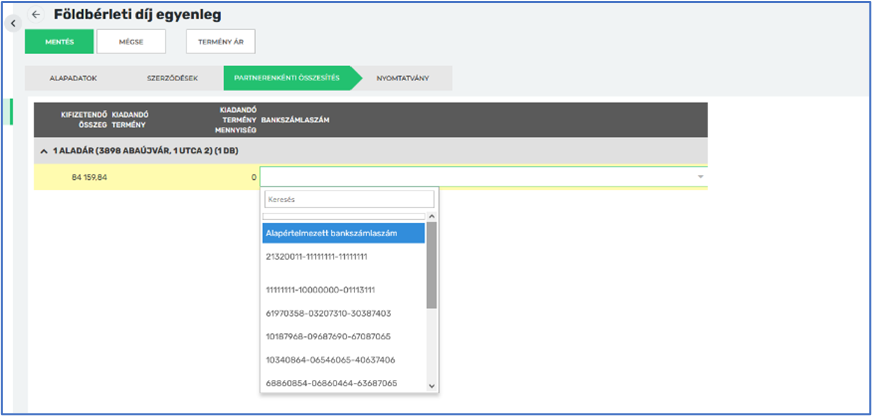This screenshot has width=872, height=416.
Task: Switch to the Alapadatok tab
Action: 71,78
